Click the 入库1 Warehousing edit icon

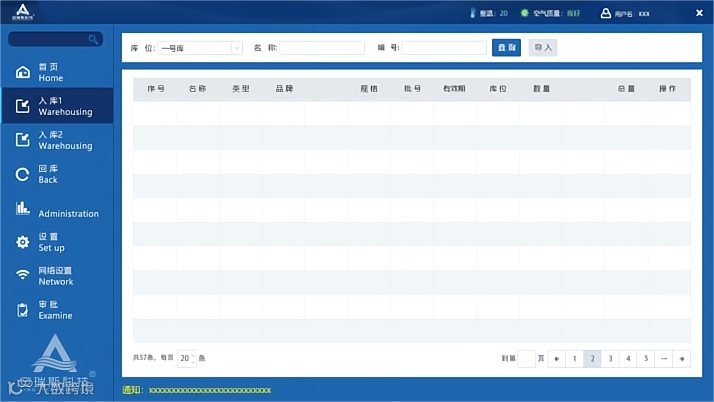pos(22,106)
